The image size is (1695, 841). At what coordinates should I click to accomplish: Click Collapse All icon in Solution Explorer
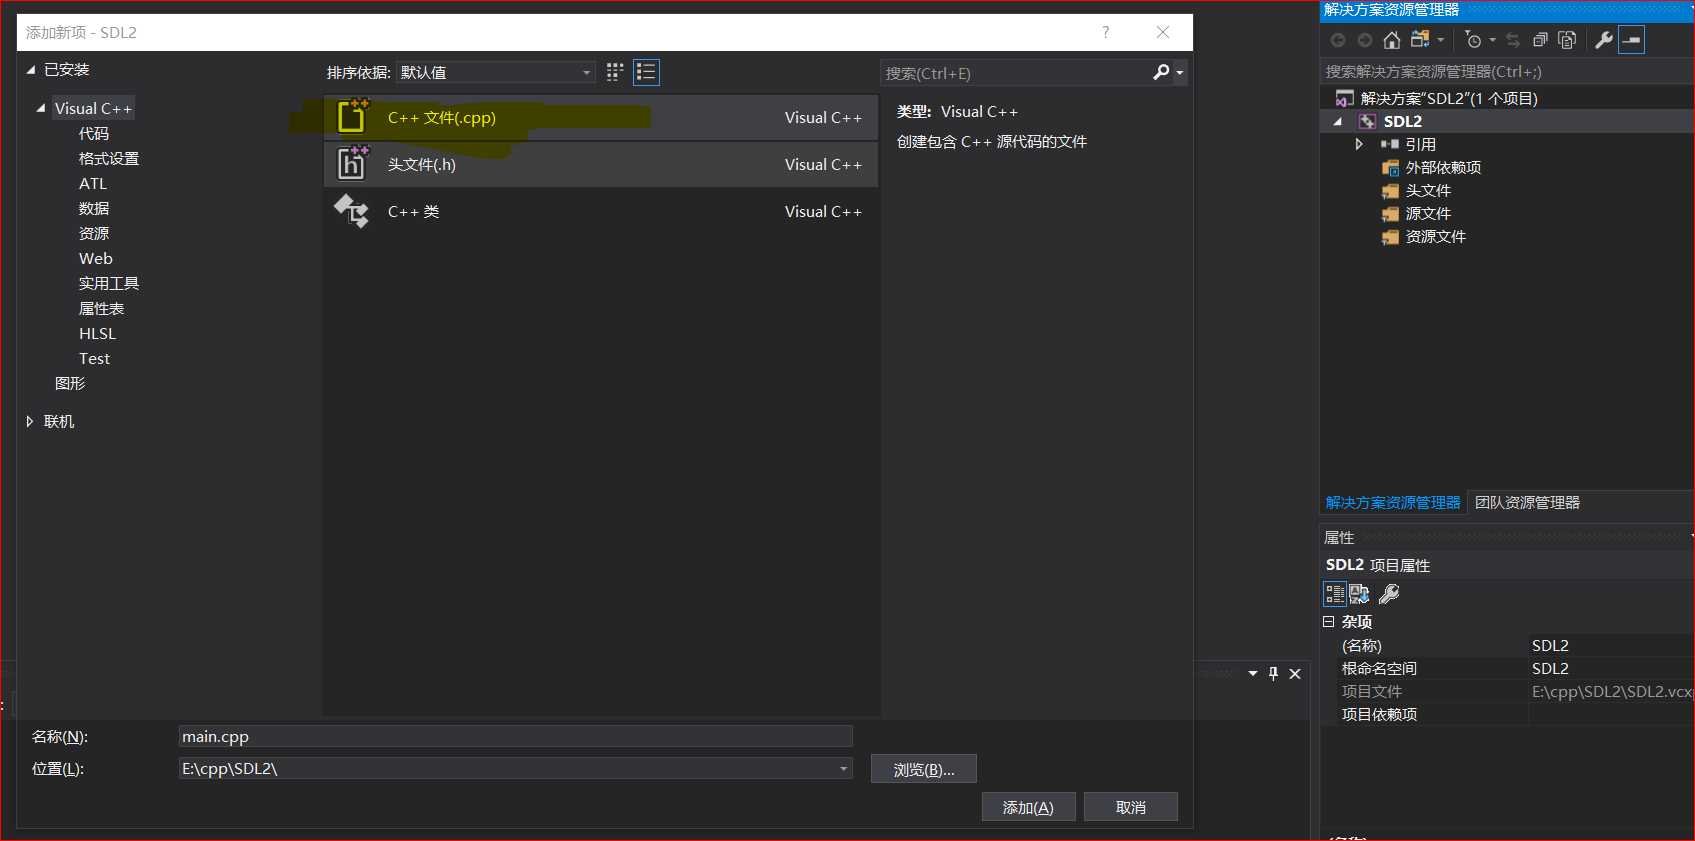[1540, 40]
